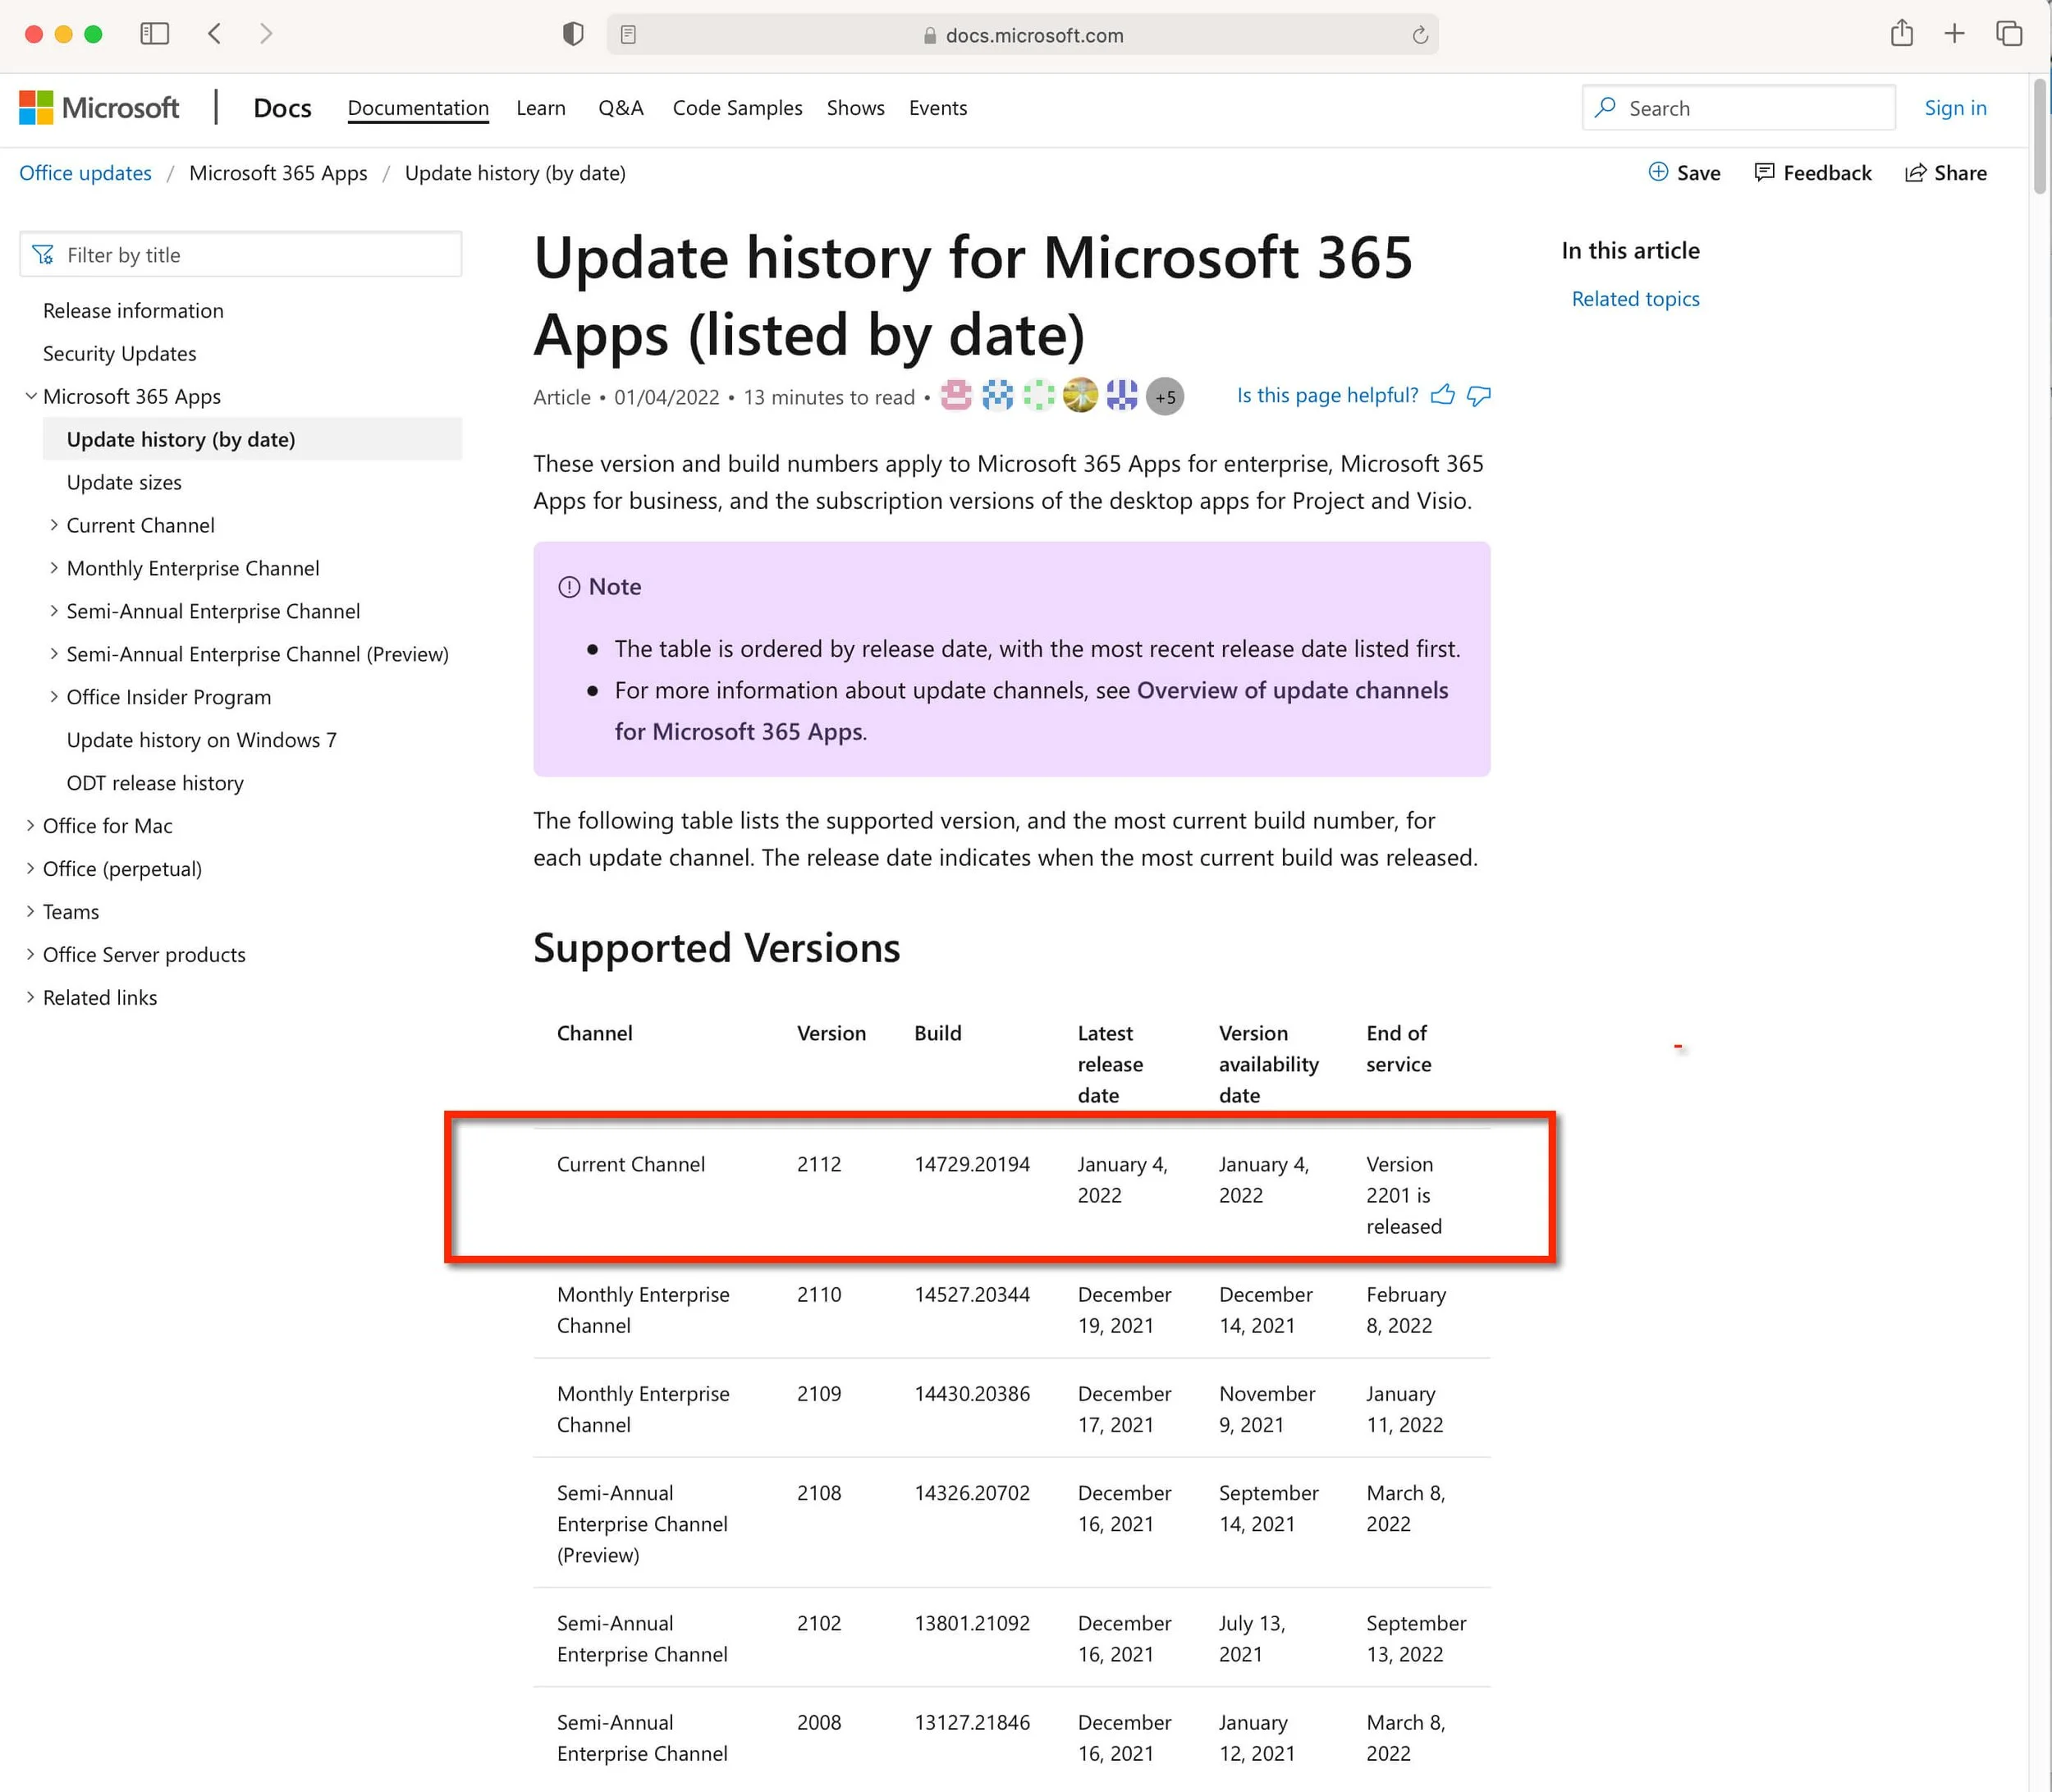Open the Documentation menu
This screenshot has height=1792, width=2052.
(418, 108)
